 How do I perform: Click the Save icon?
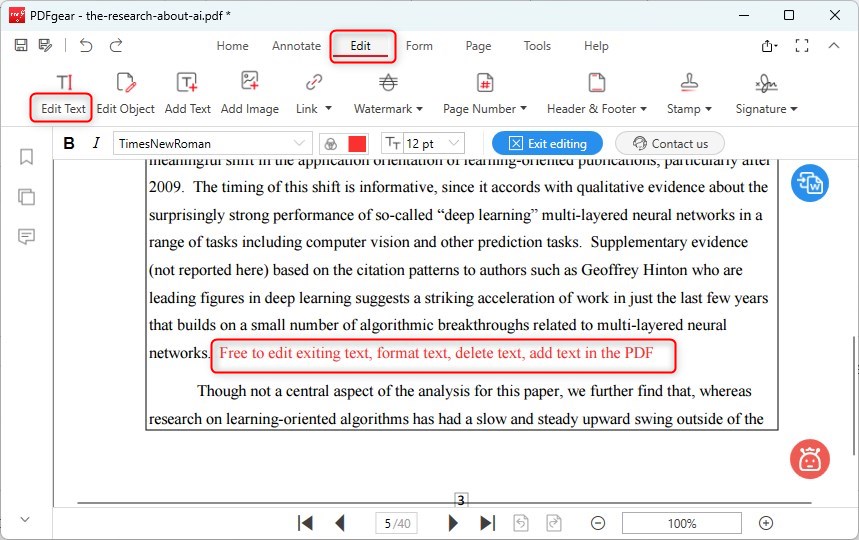(21, 45)
